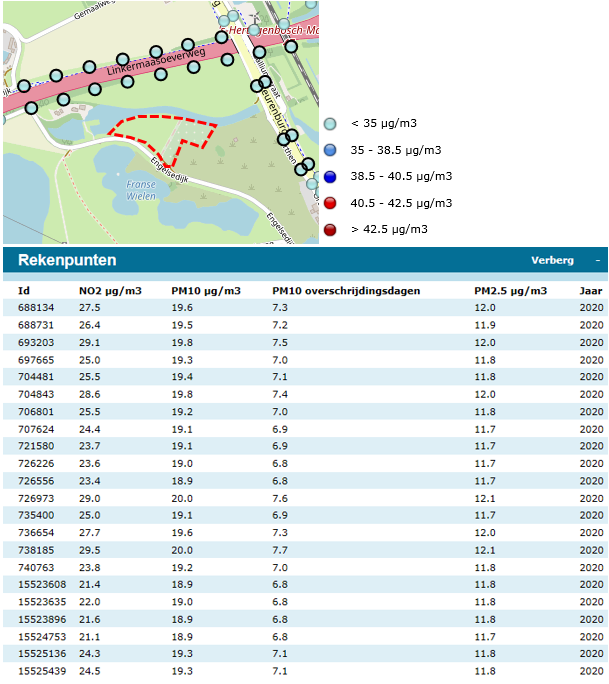Click the dark red '> 42.5 µg/m3' legend dot
The width and height of the screenshot is (609, 684).
point(330,229)
